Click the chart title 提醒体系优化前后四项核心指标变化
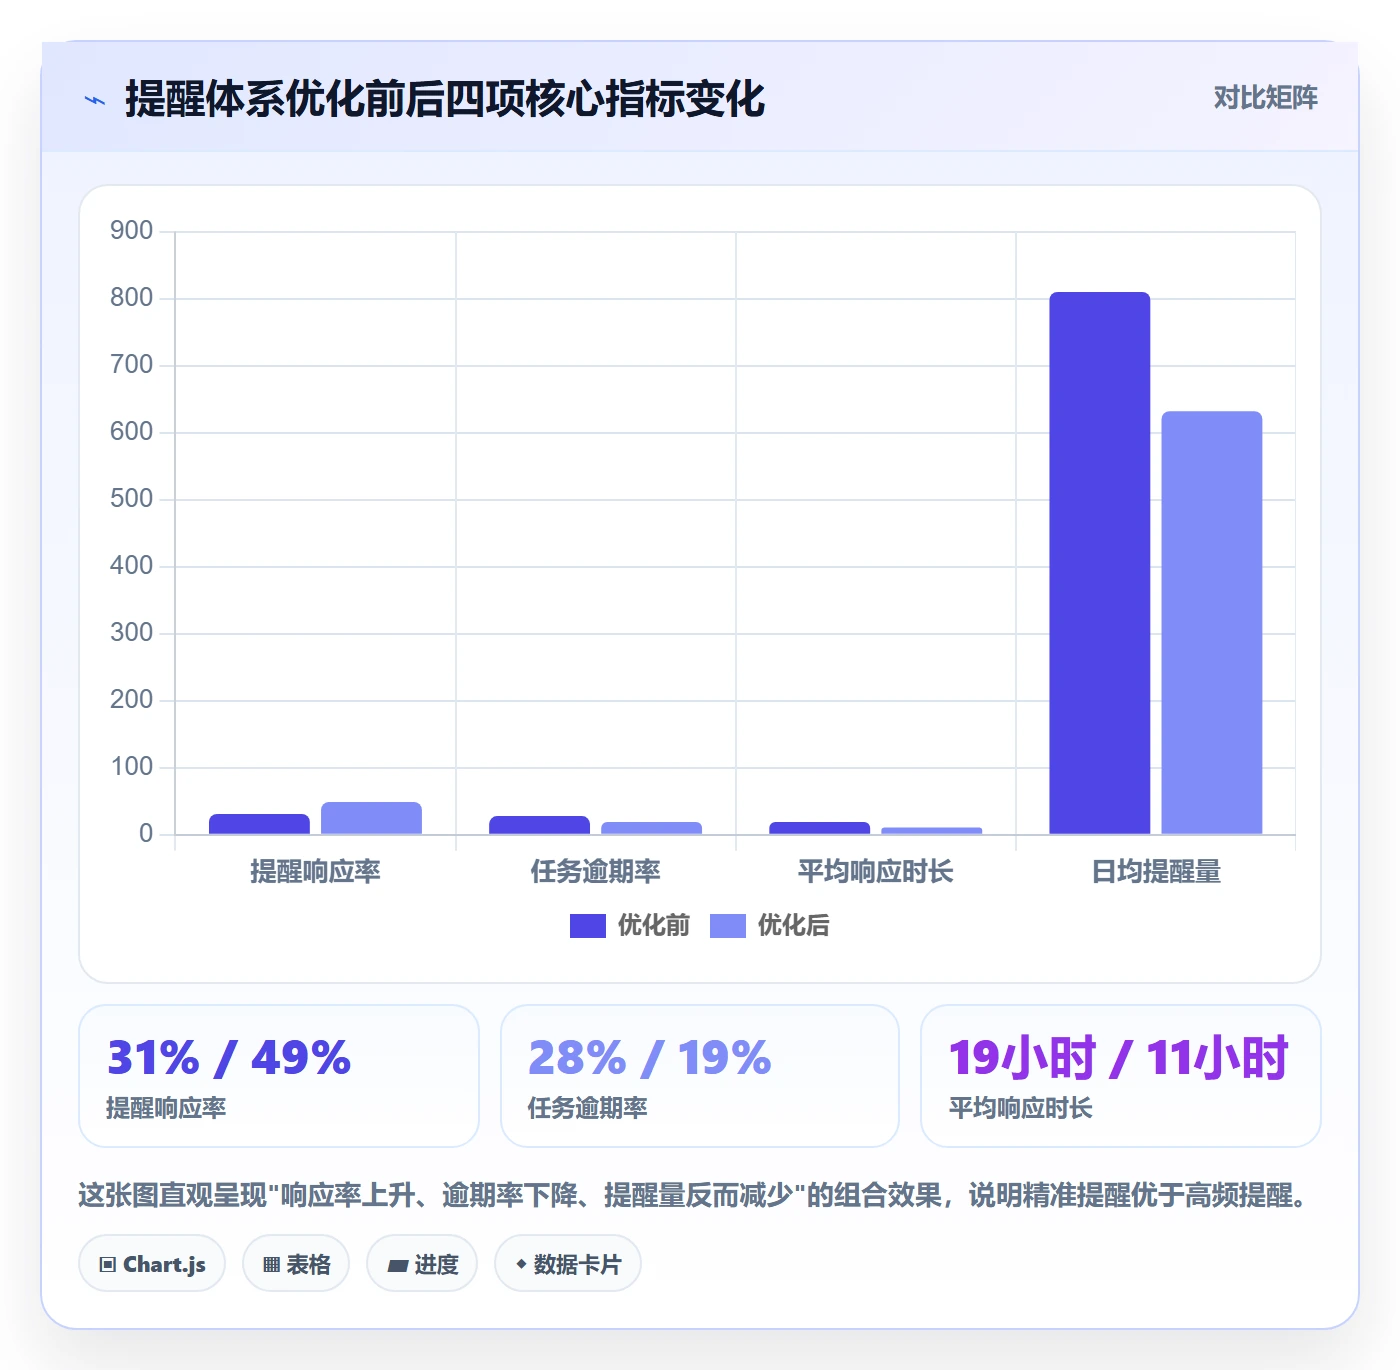 click(x=445, y=99)
